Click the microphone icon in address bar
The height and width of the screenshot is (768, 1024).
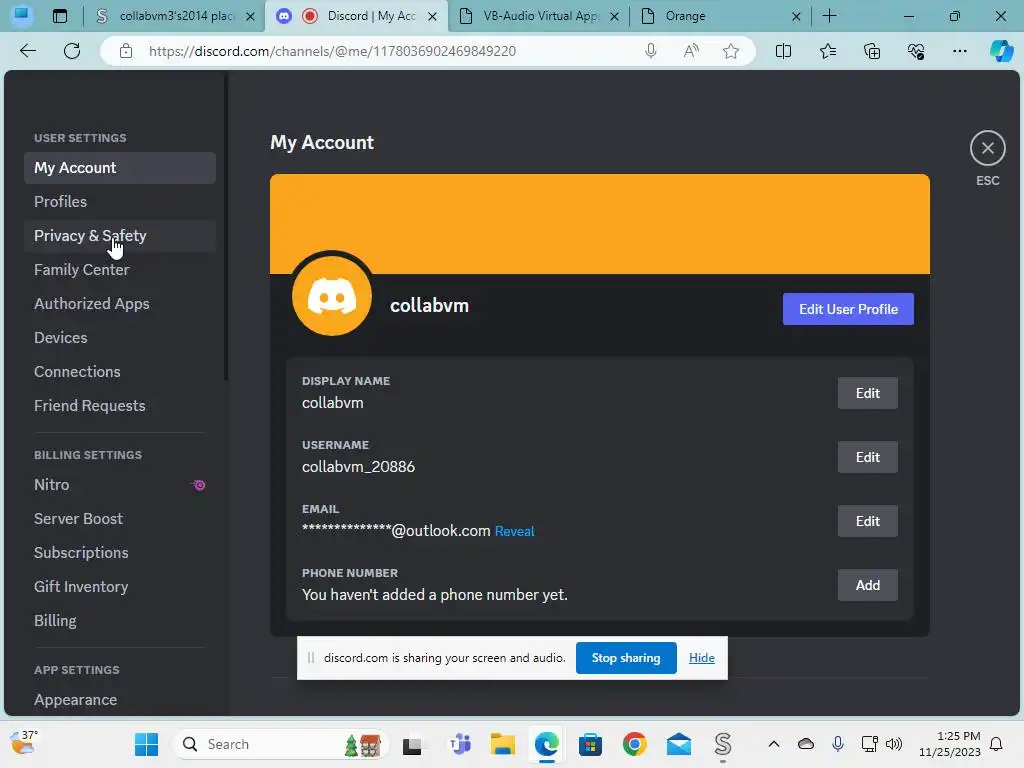pyautogui.click(x=650, y=51)
